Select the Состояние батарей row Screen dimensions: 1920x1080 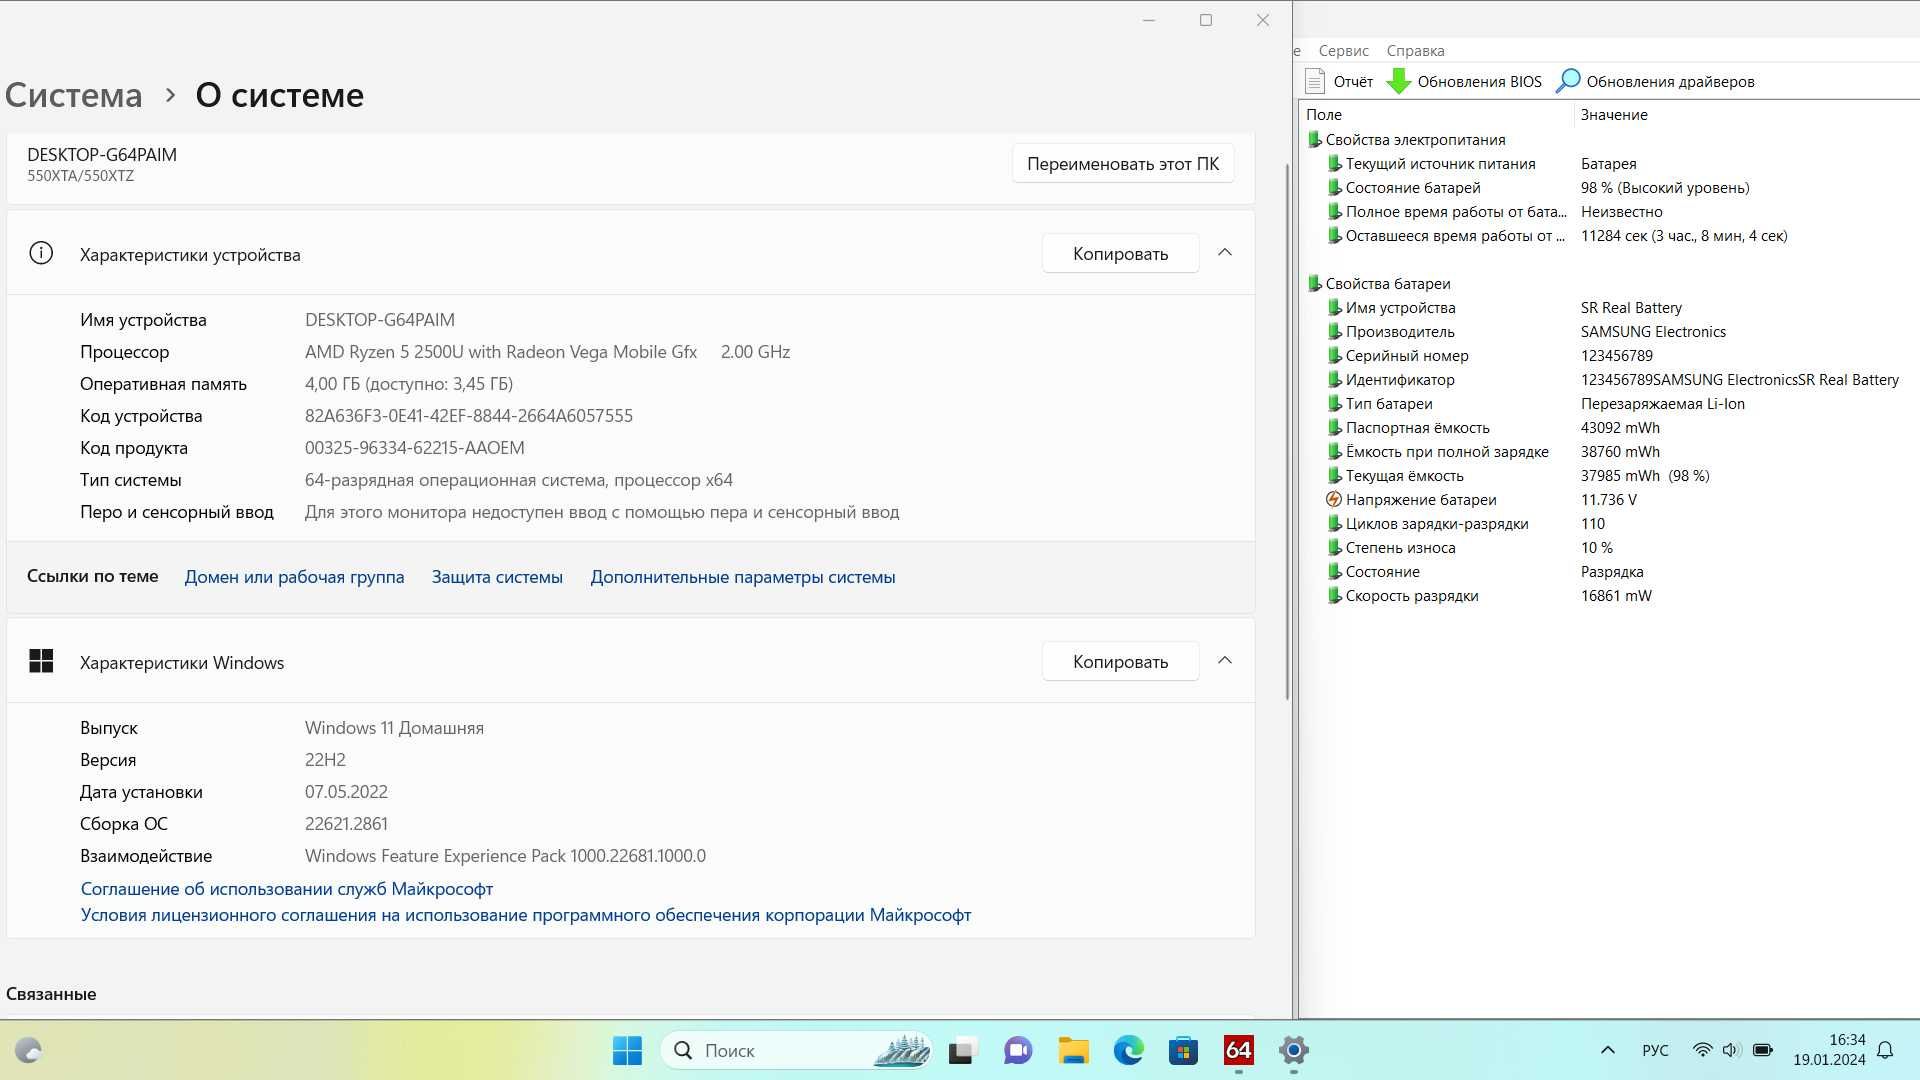1610,188
